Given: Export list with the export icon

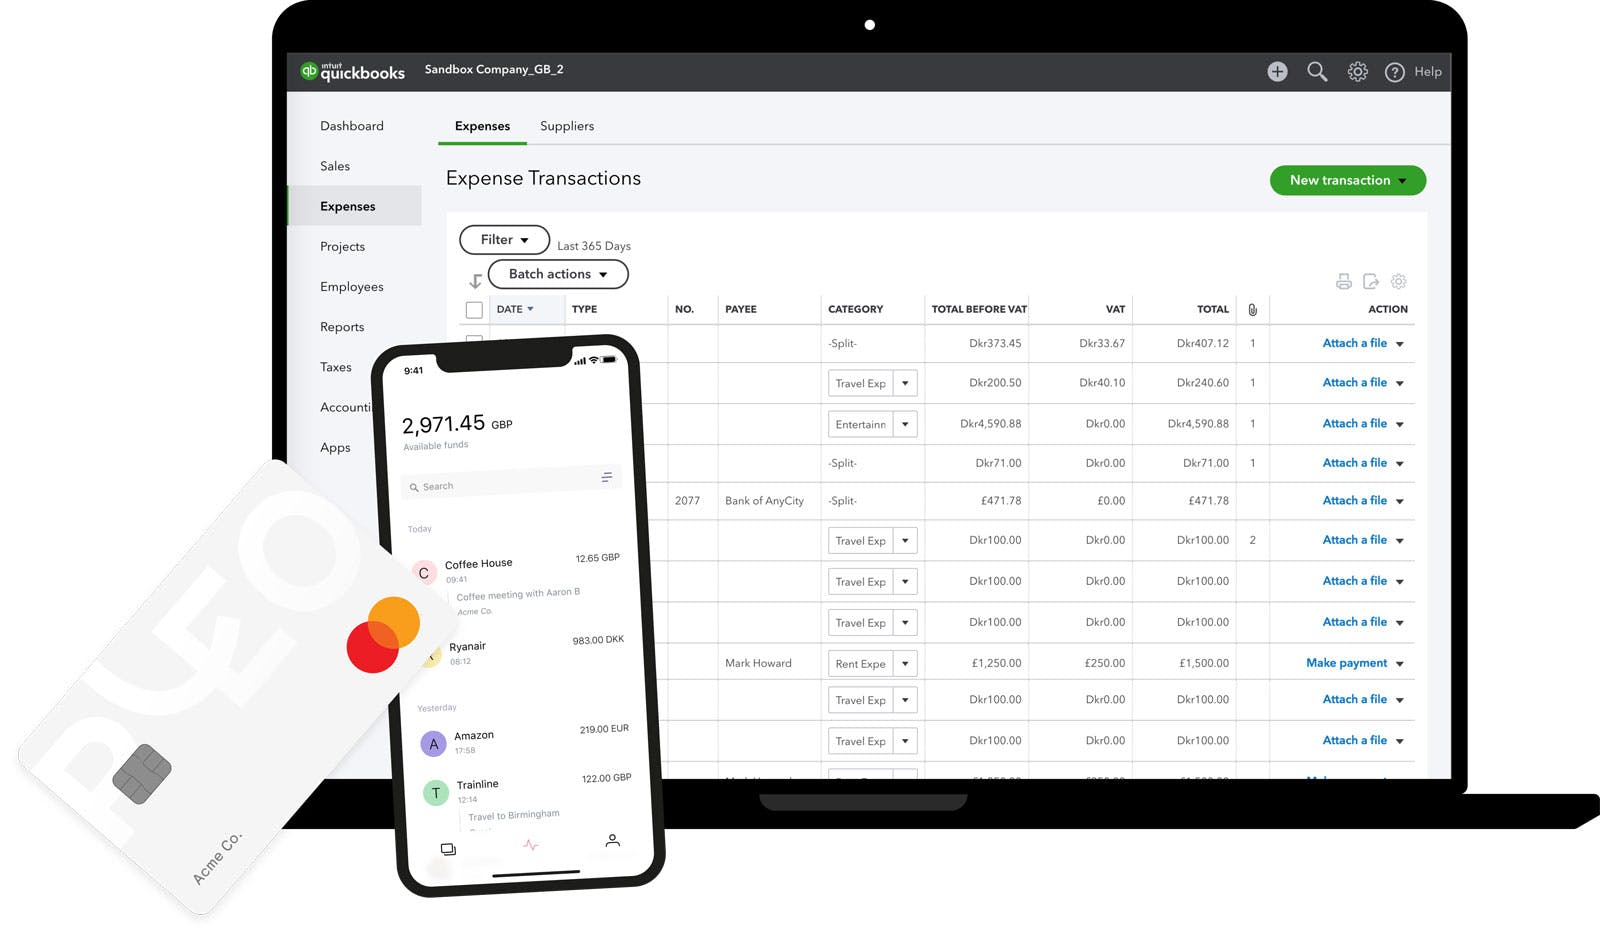Looking at the screenshot, I should [1371, 282].
